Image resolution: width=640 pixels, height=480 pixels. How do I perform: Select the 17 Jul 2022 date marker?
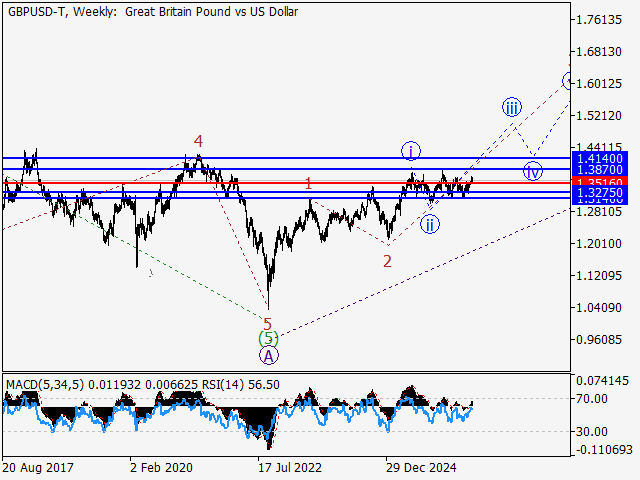pos(290,467)
